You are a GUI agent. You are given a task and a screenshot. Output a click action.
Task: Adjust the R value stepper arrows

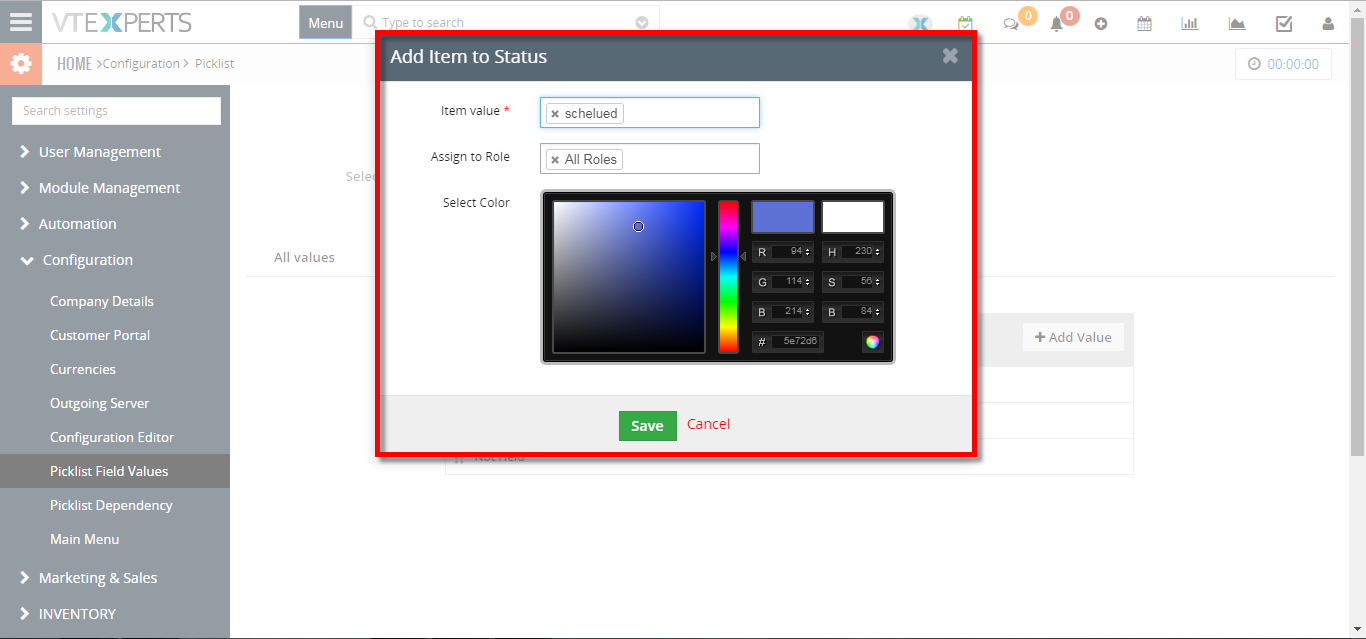tap(808, 252)
